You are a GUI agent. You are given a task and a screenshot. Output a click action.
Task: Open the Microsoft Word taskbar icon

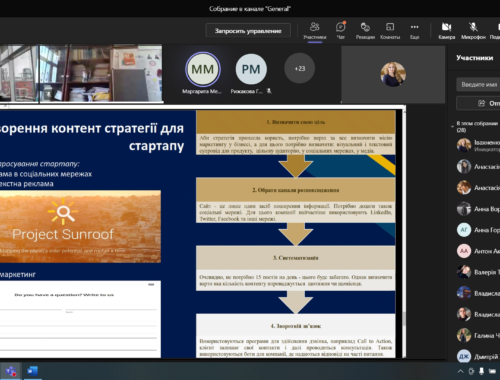click(32, 371)
